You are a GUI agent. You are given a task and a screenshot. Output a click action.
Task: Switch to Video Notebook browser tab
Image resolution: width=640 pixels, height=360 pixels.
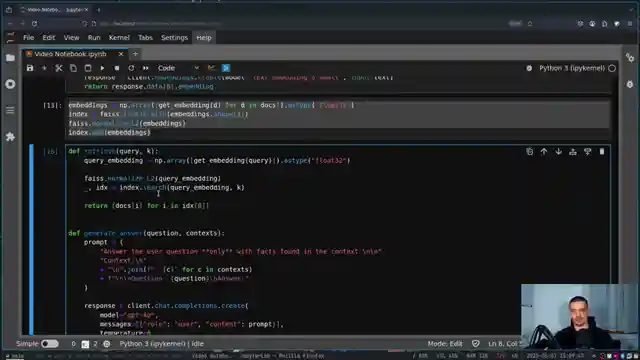[54, 9]
